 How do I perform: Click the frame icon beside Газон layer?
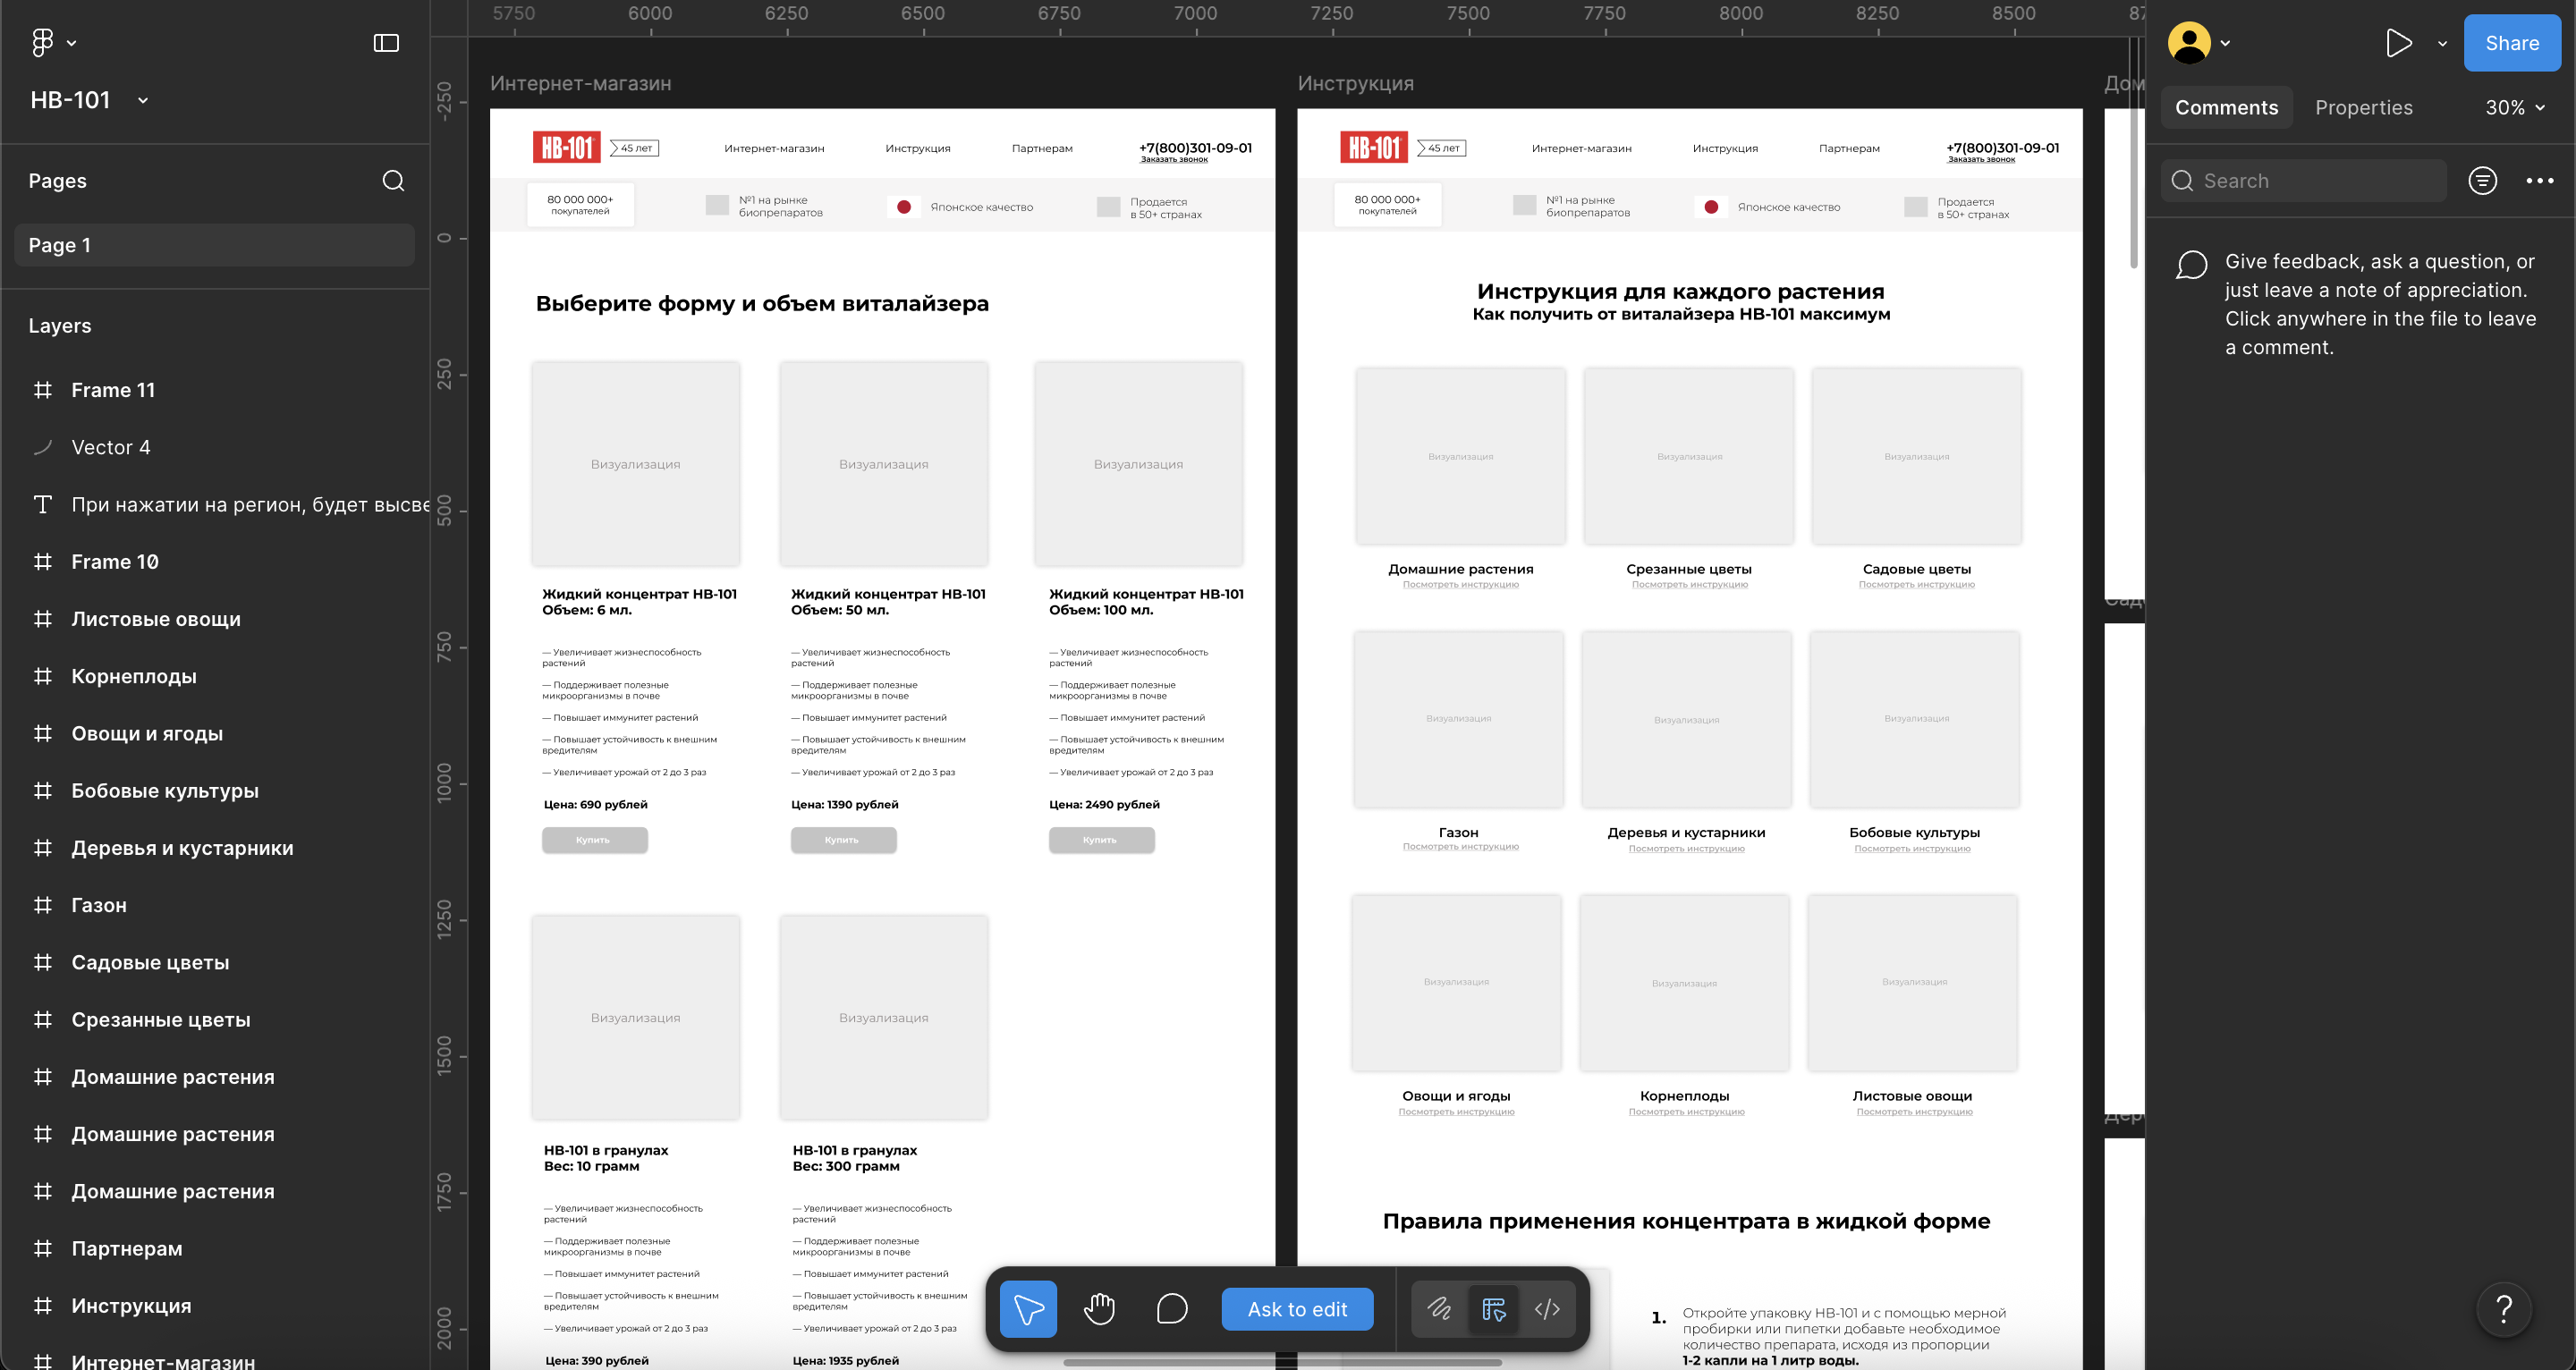point(43,905)
